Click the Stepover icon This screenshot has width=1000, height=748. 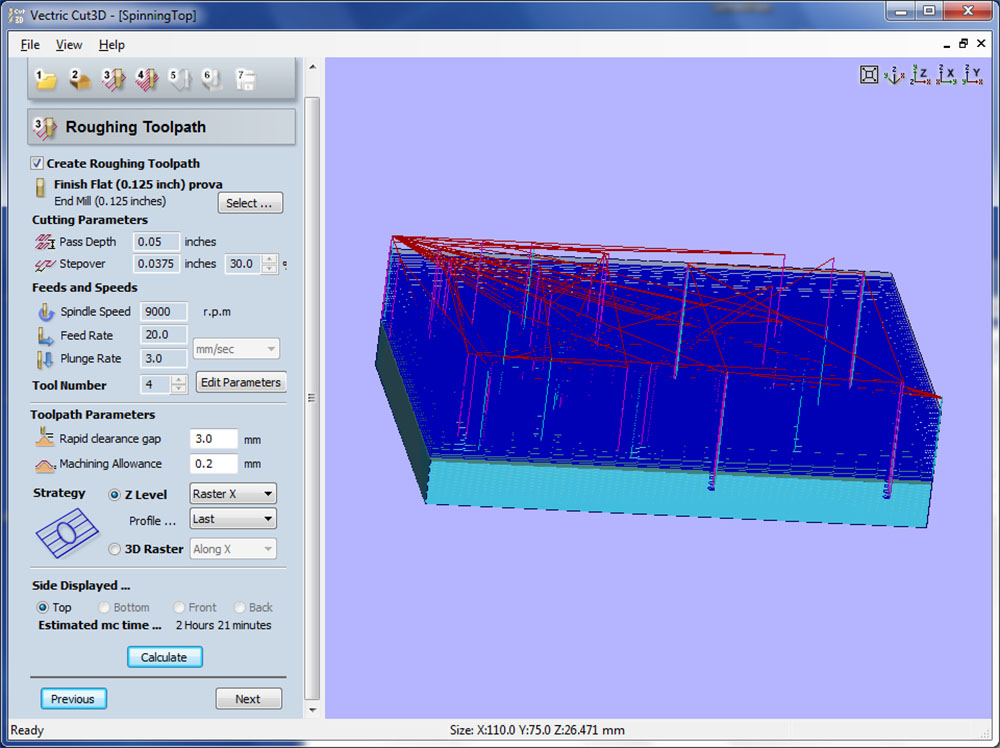(x=44, y=264)
